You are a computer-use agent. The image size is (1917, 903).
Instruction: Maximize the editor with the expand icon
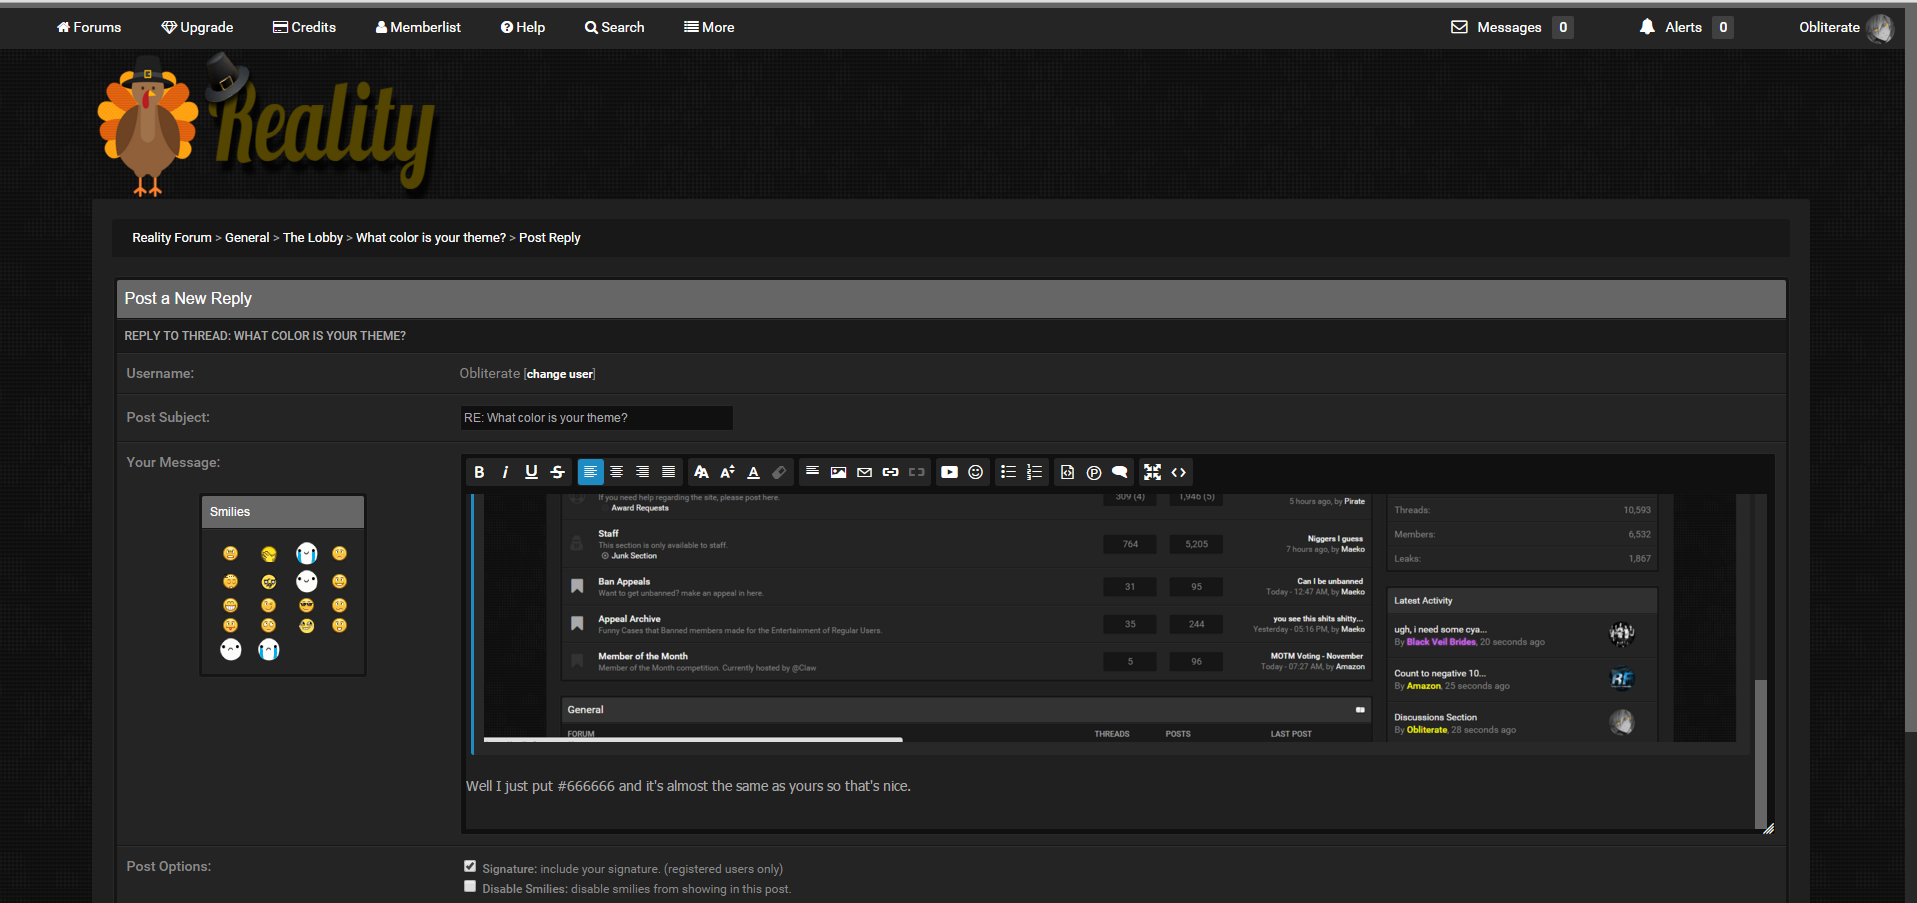click(1152, 472)
